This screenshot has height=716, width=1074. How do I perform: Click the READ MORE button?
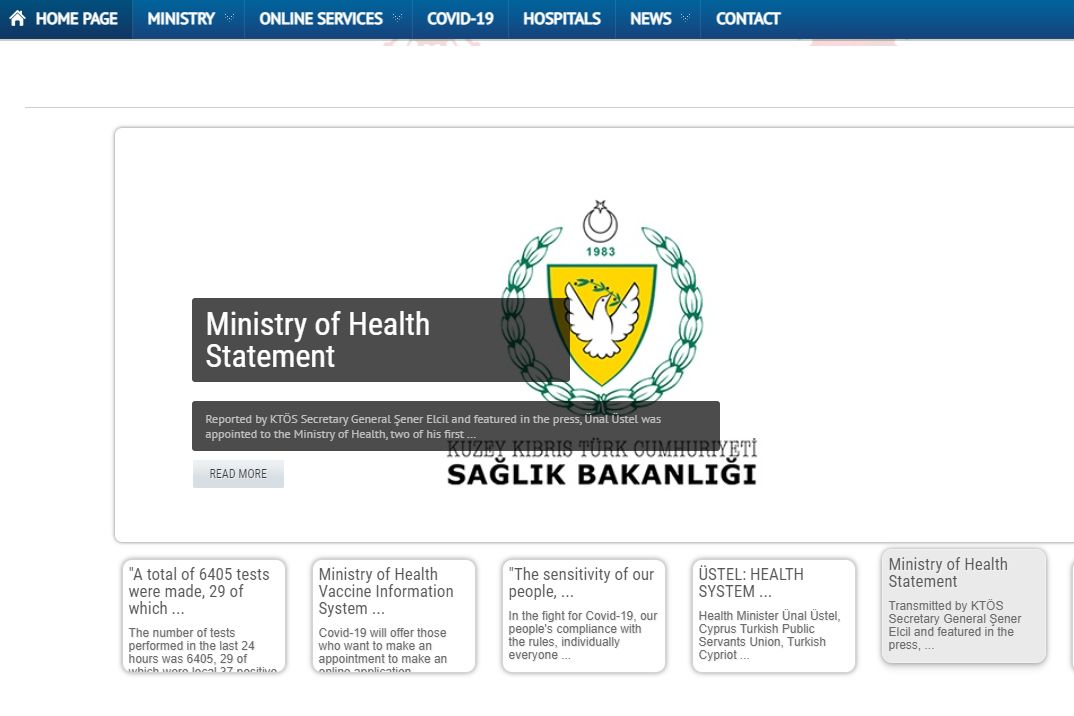(x=238, y=474)
